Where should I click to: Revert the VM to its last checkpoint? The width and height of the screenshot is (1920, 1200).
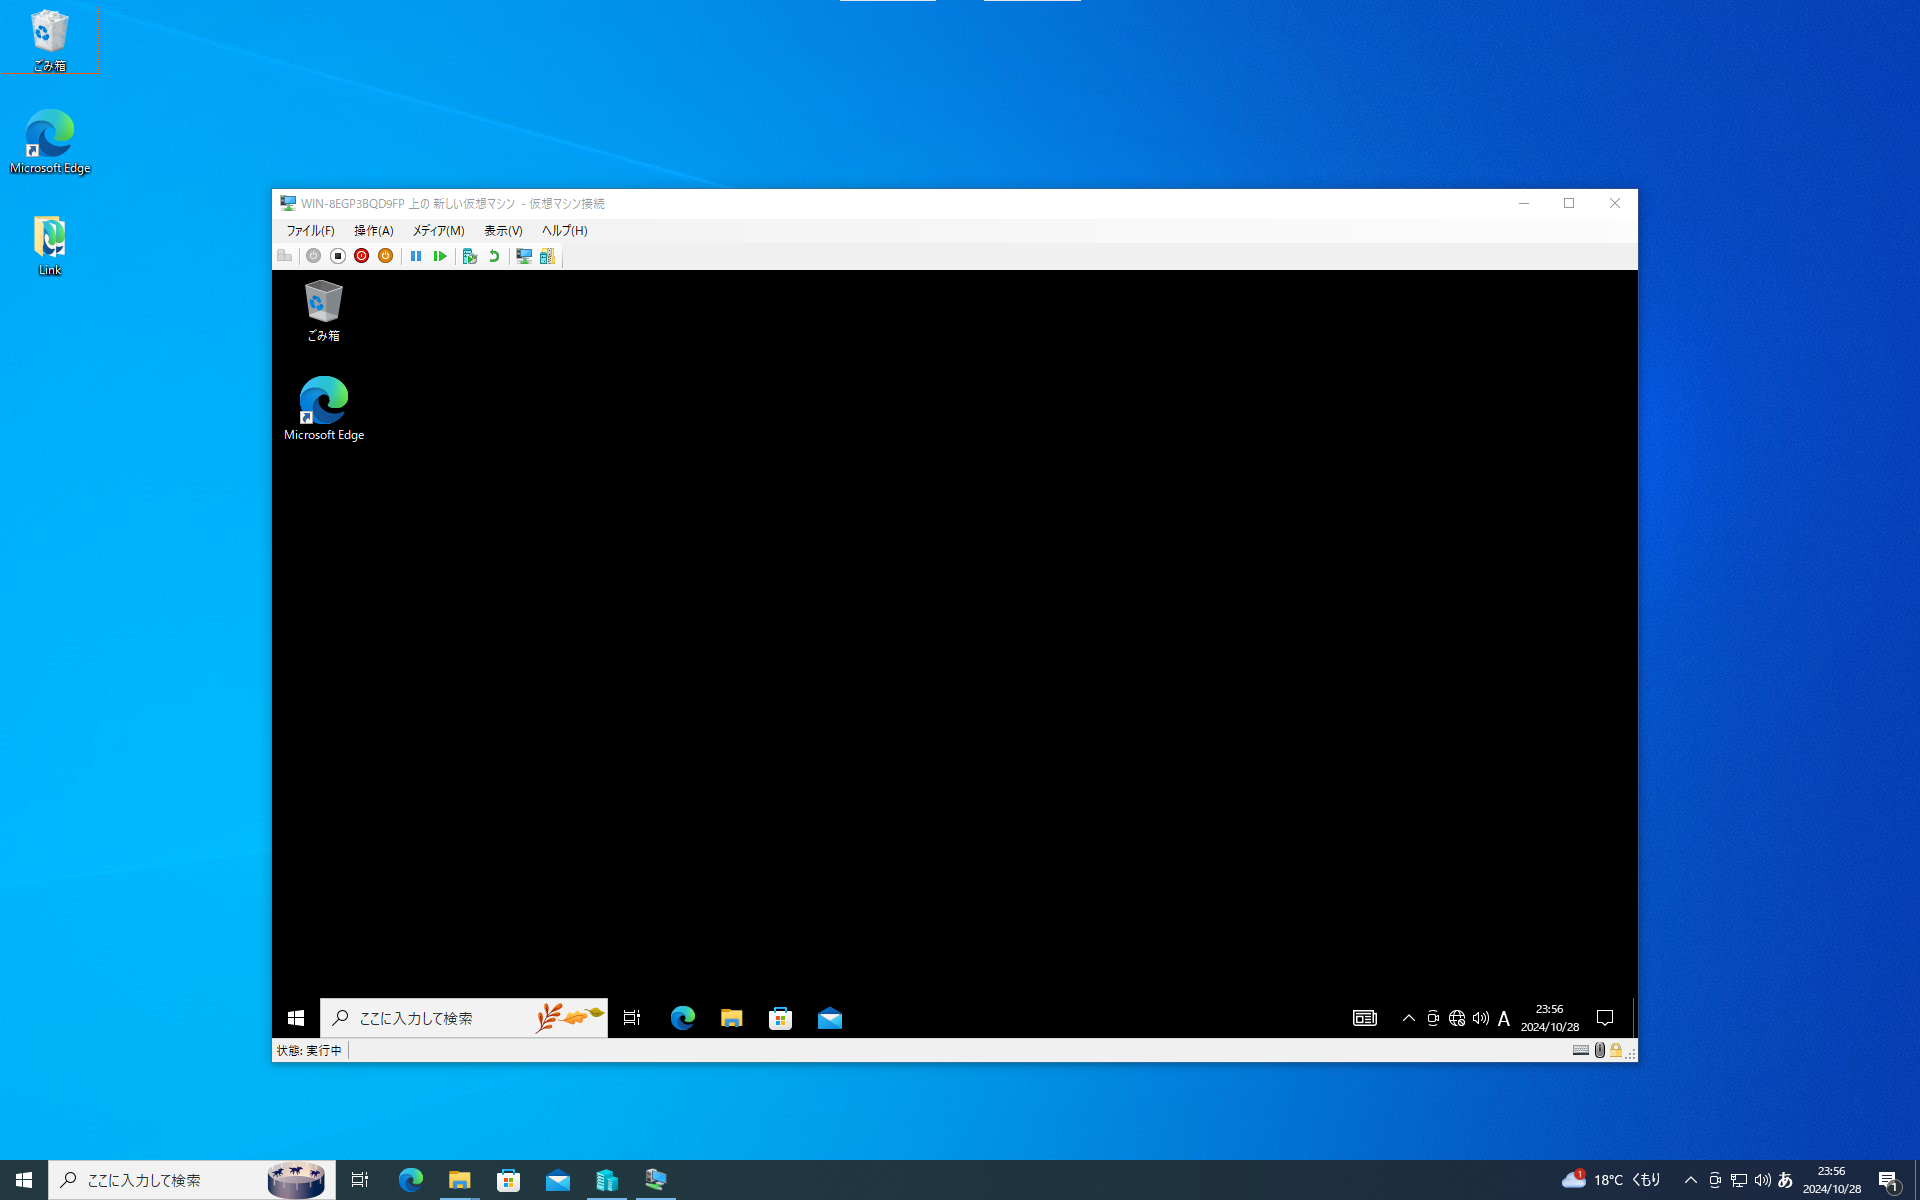pyautogui.click(x=494, y=256)
